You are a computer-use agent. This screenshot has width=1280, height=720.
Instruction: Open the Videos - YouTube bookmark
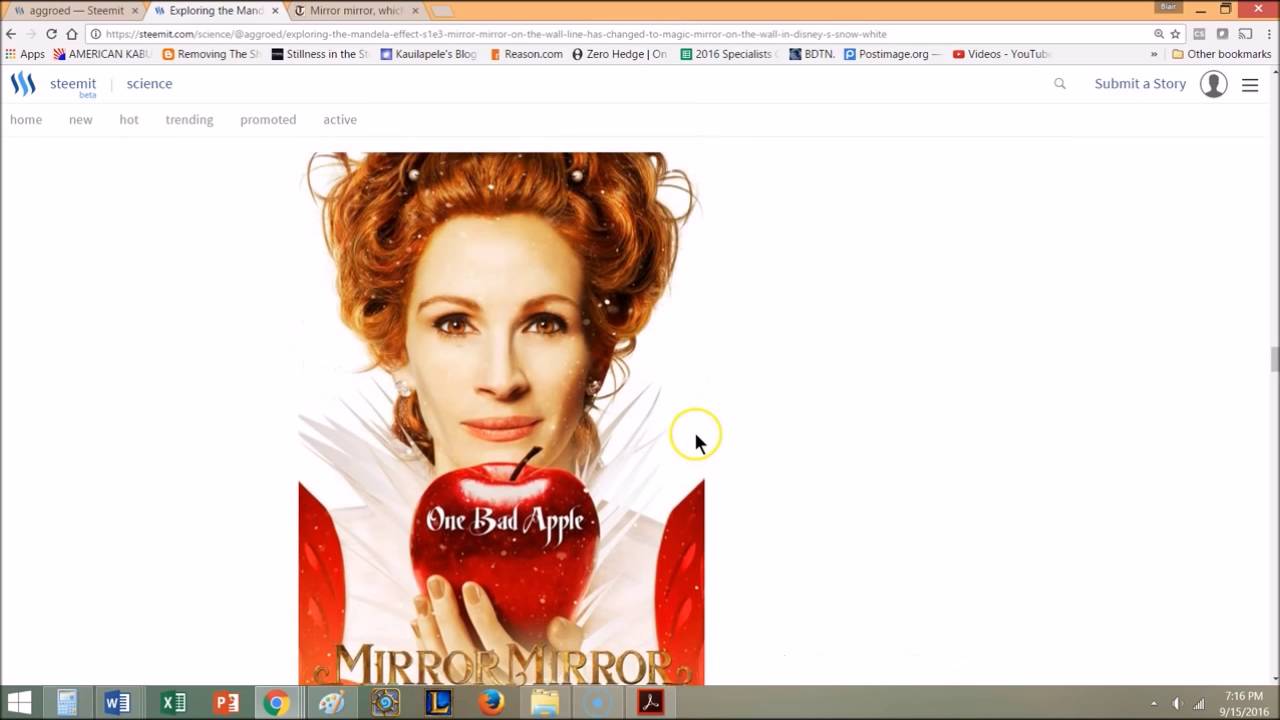pos(1001,54)
